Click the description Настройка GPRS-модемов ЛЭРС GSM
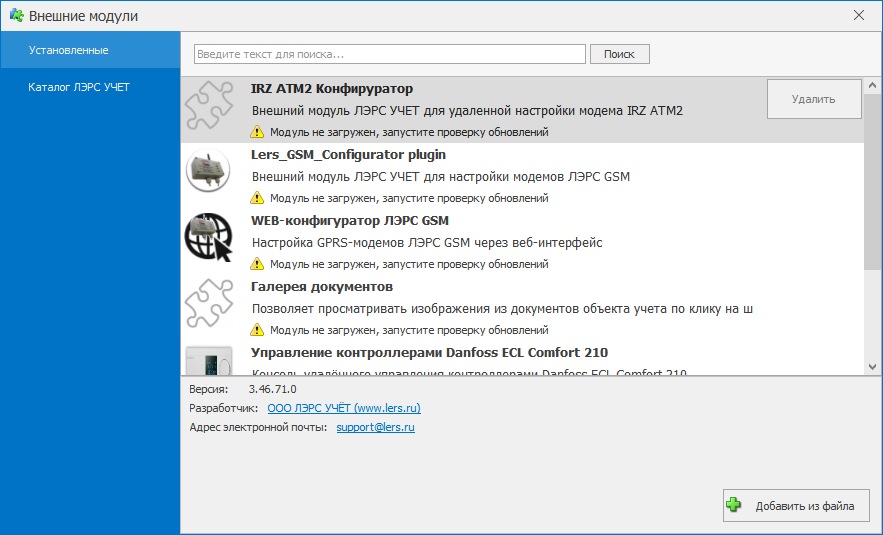 427,242
